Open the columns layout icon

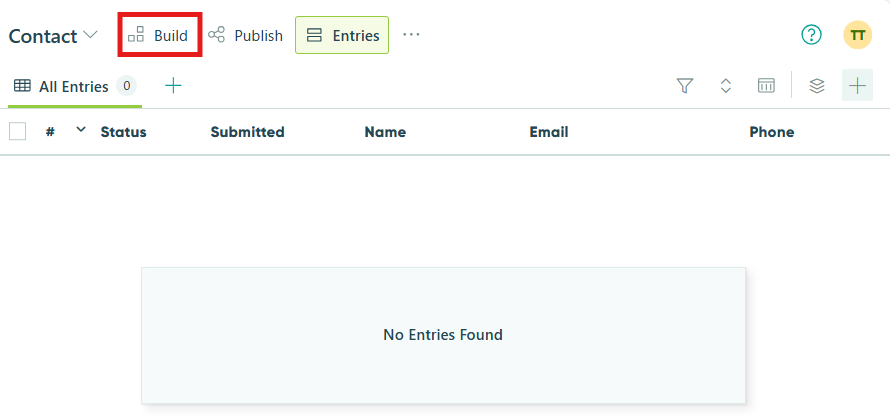[x=766, y=86]
